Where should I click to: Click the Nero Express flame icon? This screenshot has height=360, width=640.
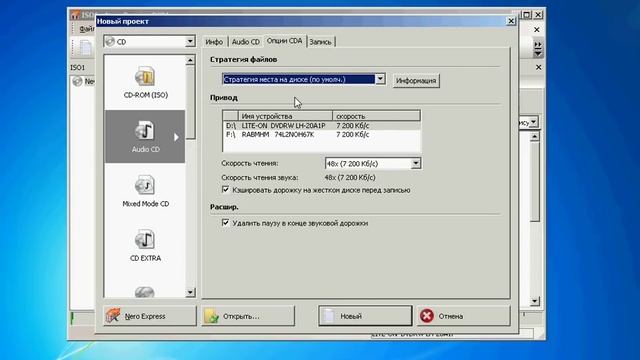tap(113, 316)
